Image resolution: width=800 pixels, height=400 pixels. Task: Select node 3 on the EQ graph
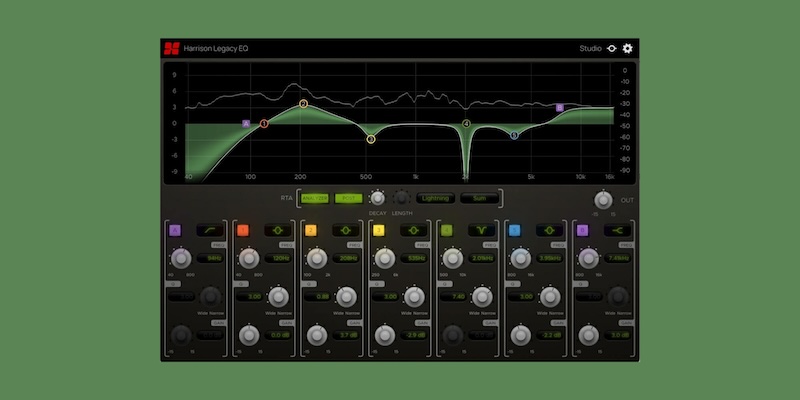[371, 139]
